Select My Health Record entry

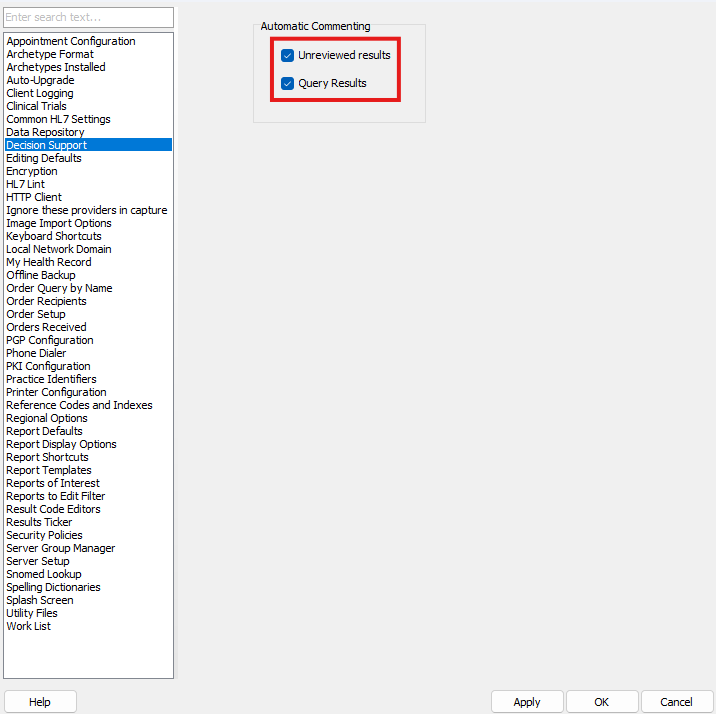click(49, 262)
